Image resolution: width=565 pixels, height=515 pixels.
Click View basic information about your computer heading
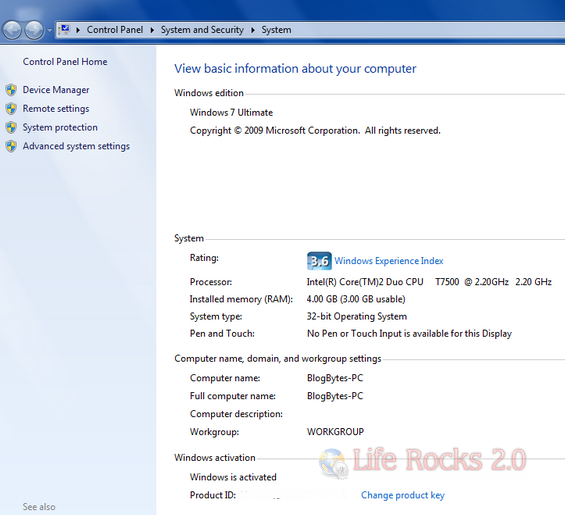click(295, 68)
